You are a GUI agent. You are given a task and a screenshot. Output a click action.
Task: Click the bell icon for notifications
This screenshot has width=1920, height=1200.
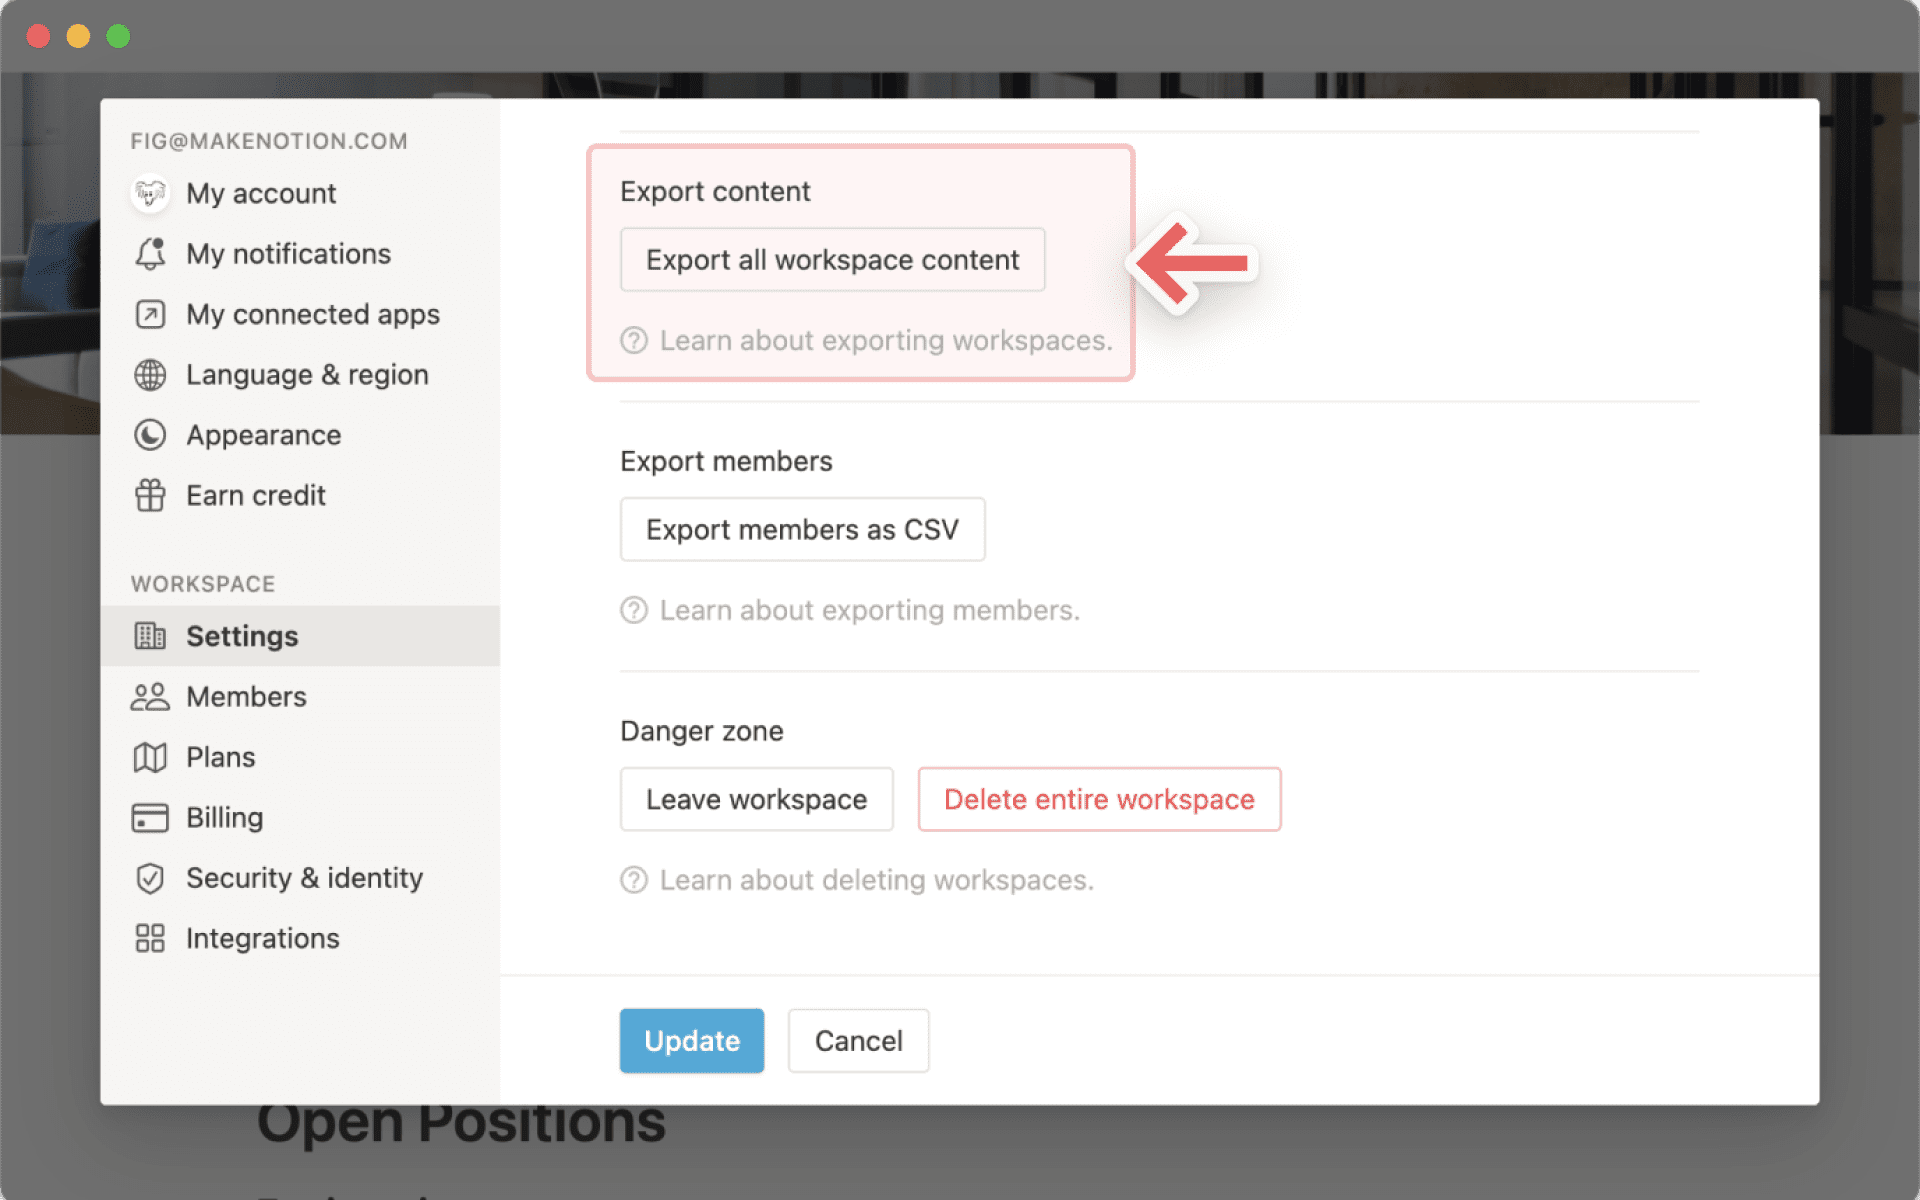point(150,254)
